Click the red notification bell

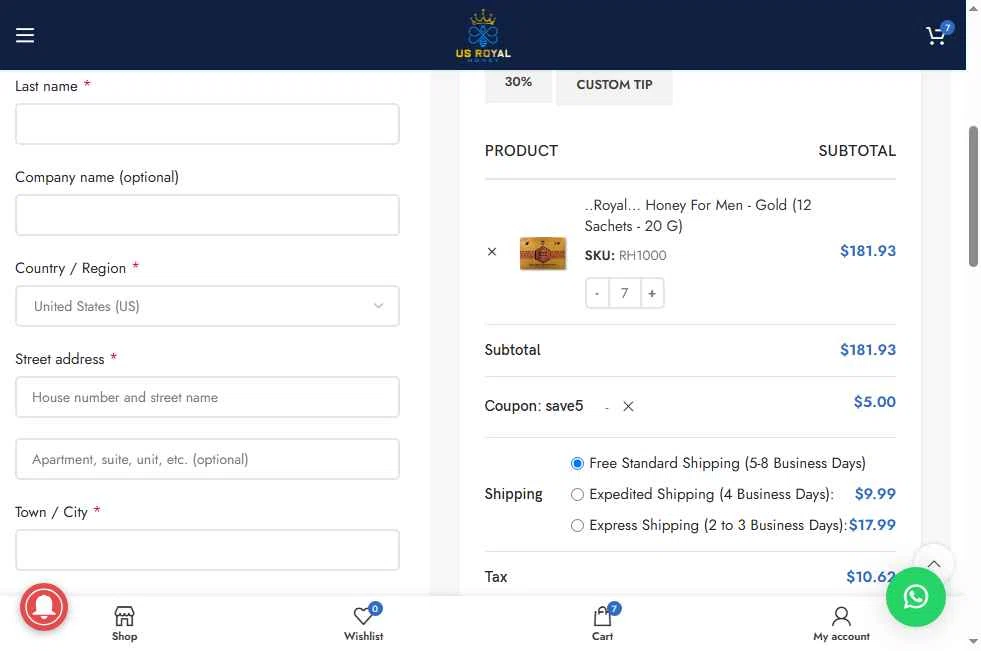click(x=44, y=607)
